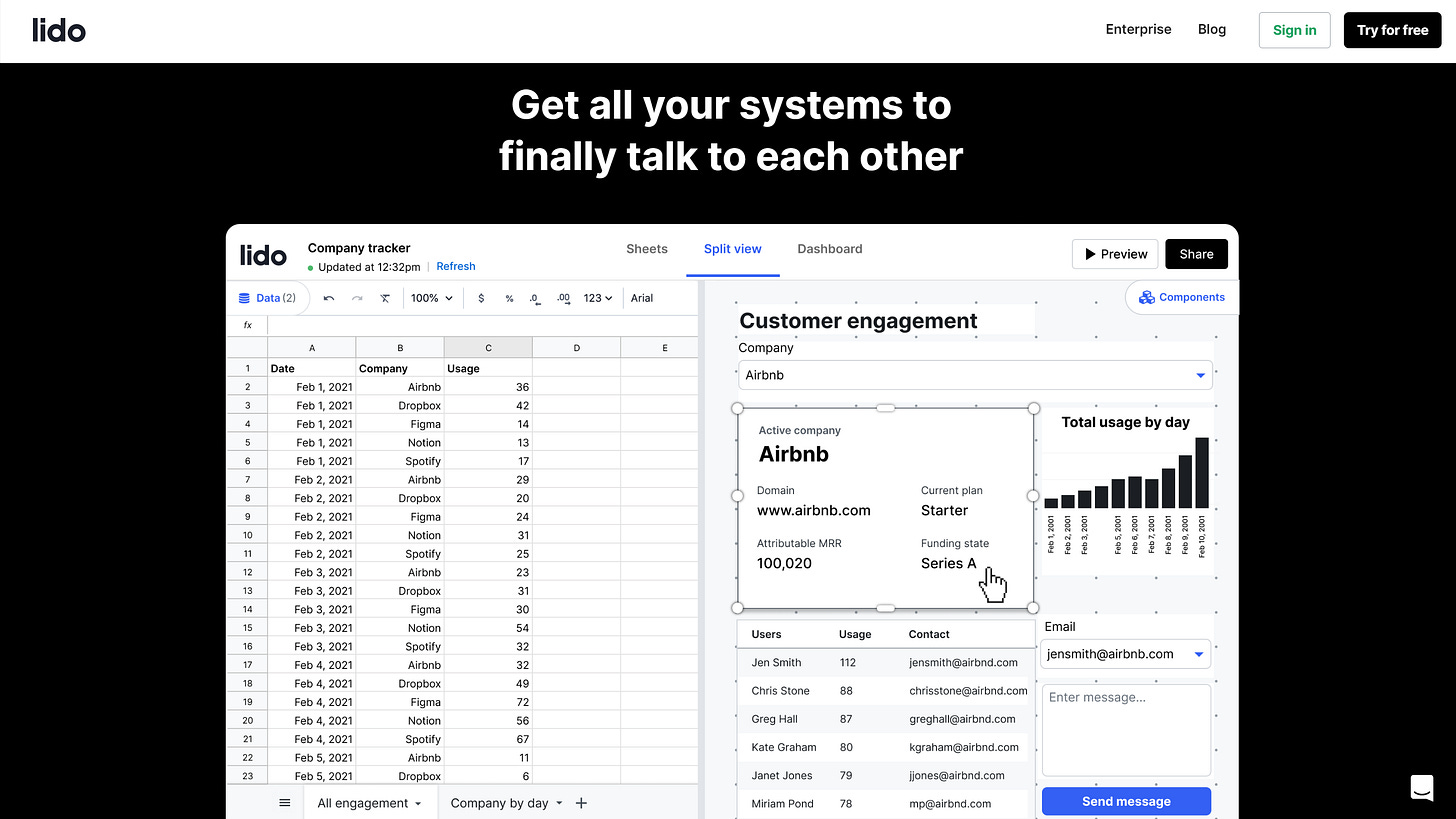The width and height of the screenshot is (1456, 819).
Task: Click the Sign in button
Action: (1294, 30)
